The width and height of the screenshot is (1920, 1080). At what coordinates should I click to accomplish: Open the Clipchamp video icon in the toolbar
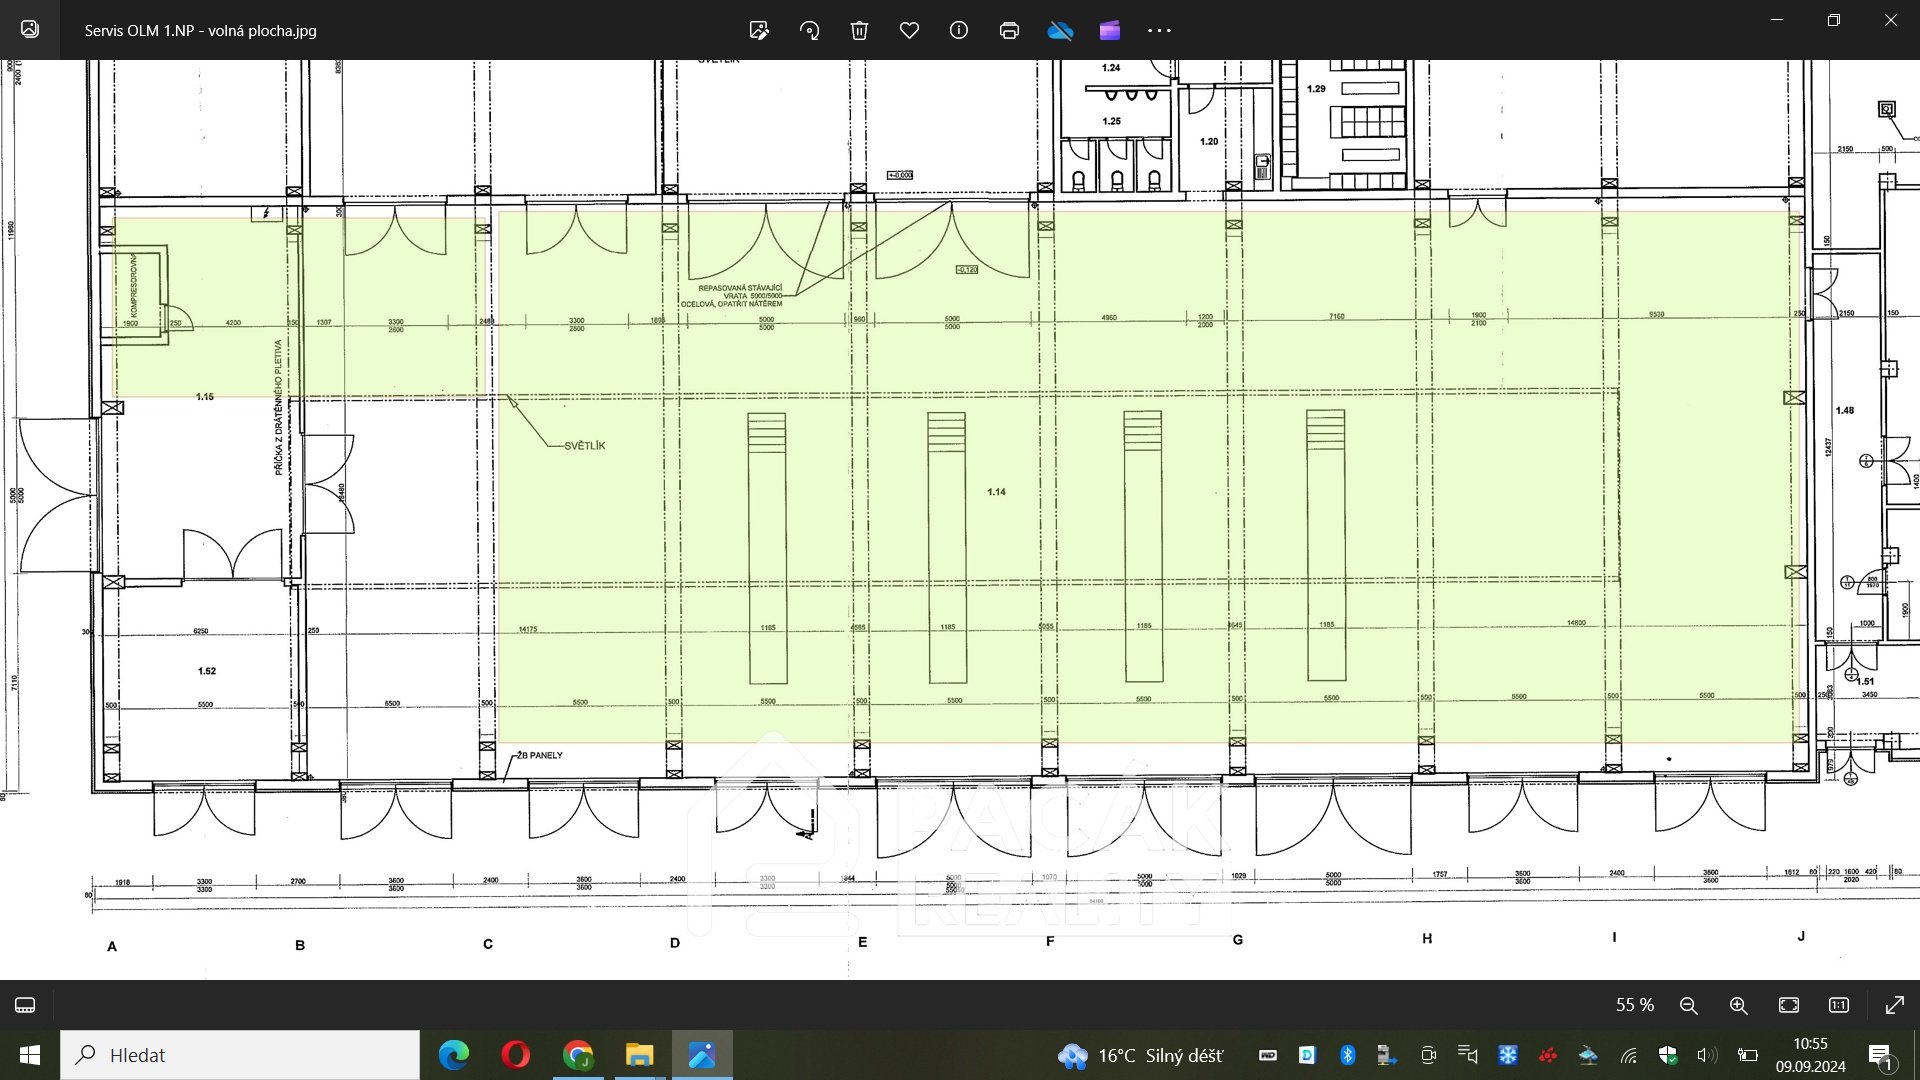point(1110,30)
